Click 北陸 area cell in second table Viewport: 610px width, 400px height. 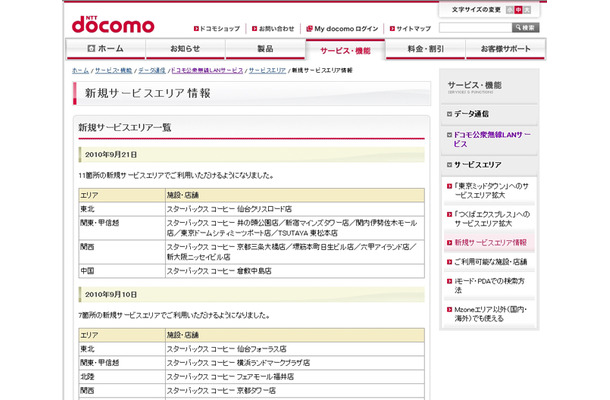[x=122, y=377]
